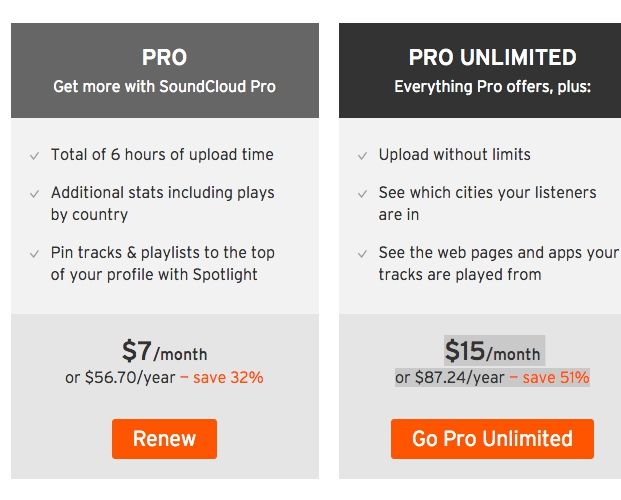Click 'Everything Pro offers, plus:' subtitle
The image size is (621, 500).
[x=492, y=87]
